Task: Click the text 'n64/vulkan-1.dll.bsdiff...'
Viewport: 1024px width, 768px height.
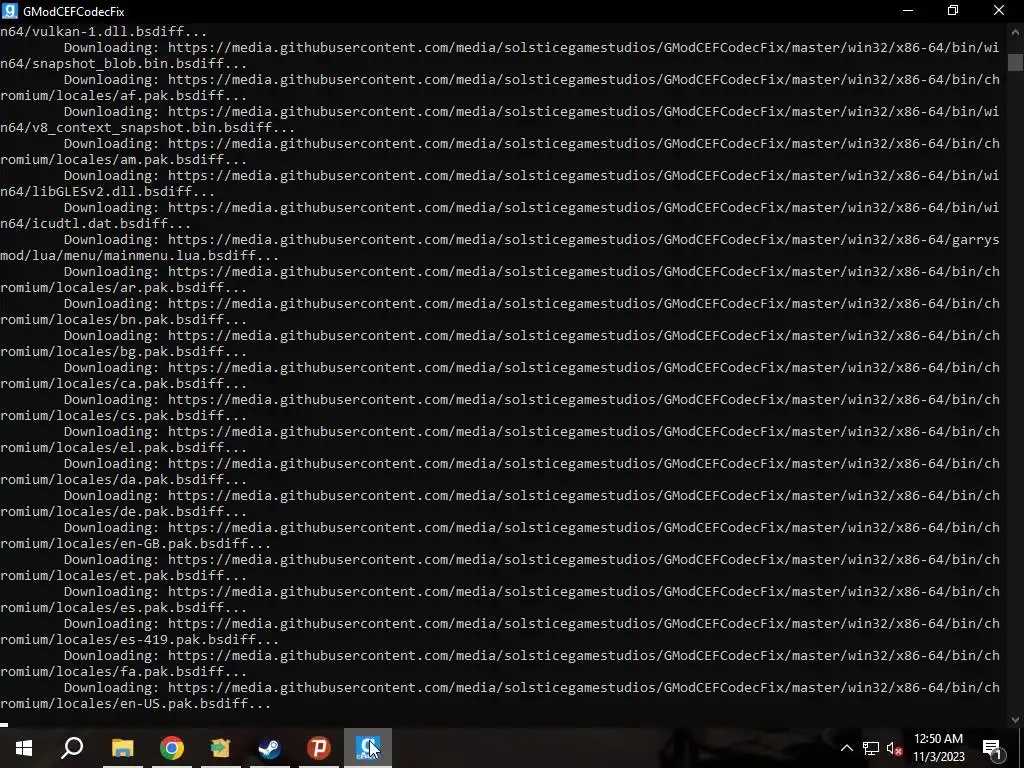Action: pos(103,31)
